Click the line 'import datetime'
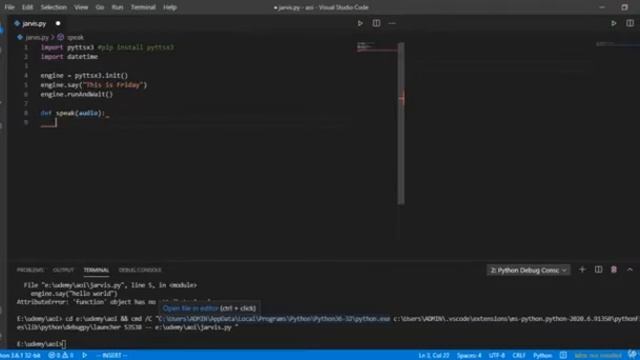This screenshot has height=360, width=640. (x=69, y=57)
